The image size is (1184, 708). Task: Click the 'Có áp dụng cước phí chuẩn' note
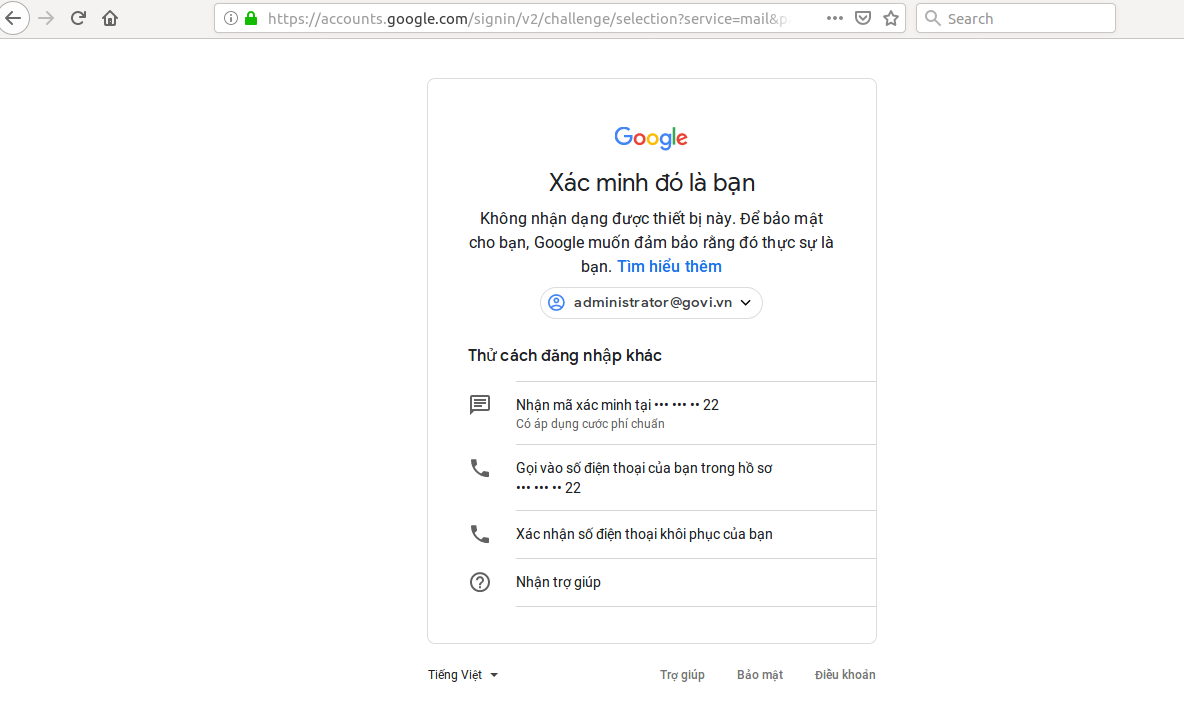tap(590, 424)
